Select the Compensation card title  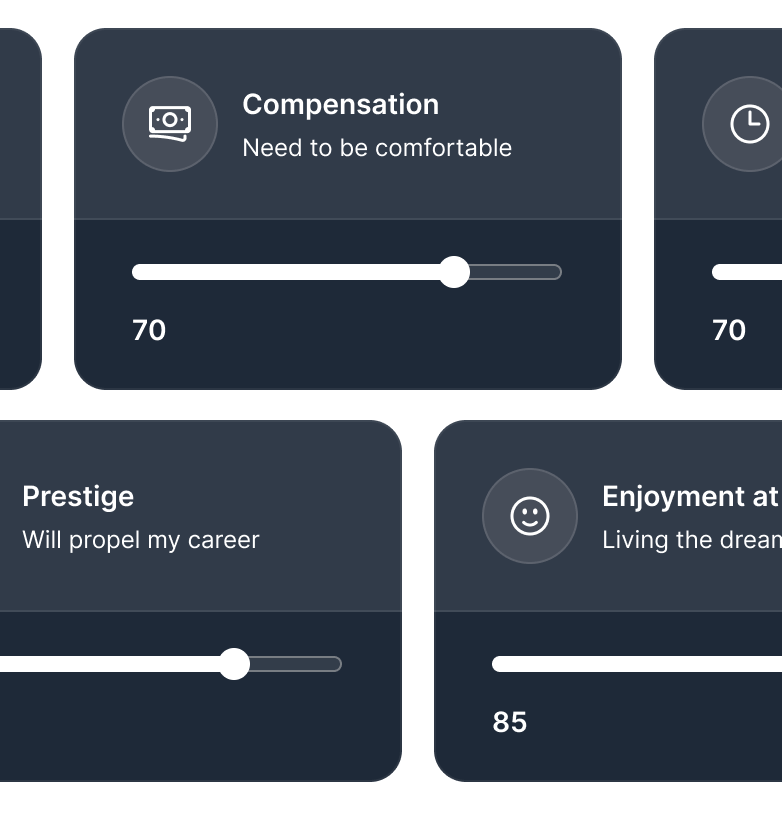pos(340,105)
